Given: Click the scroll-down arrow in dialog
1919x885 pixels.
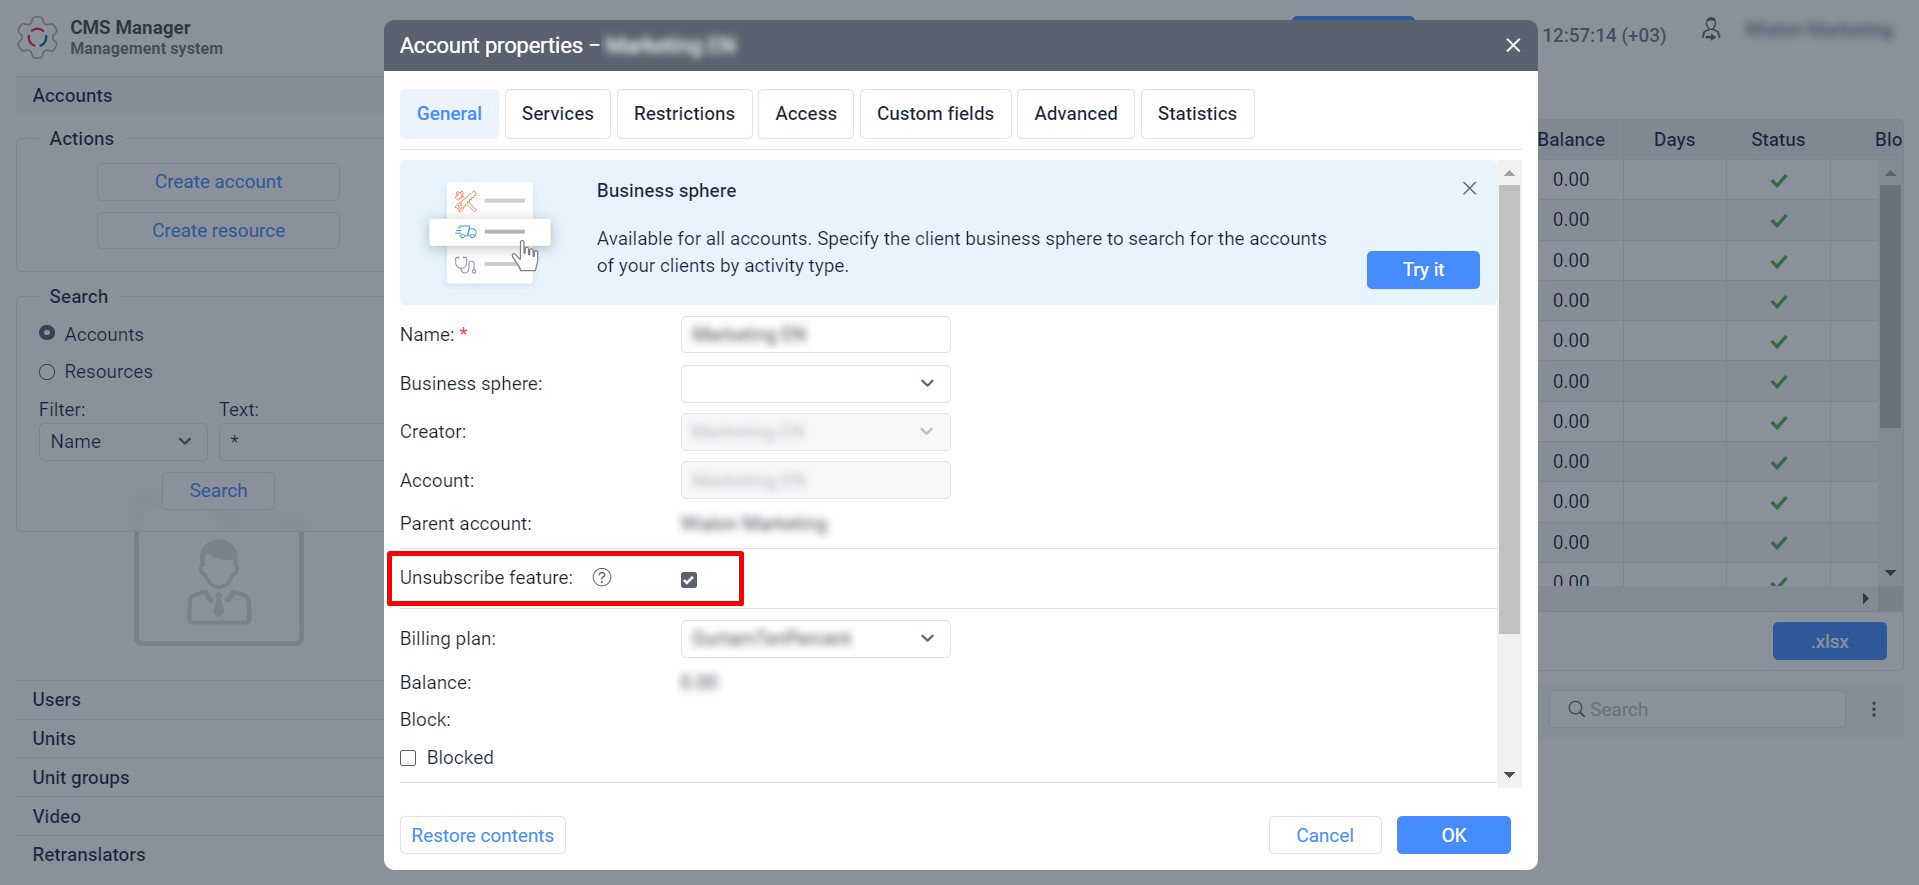Looking at the screenshot, I should pyautogui.click(x=1509, y=775).
